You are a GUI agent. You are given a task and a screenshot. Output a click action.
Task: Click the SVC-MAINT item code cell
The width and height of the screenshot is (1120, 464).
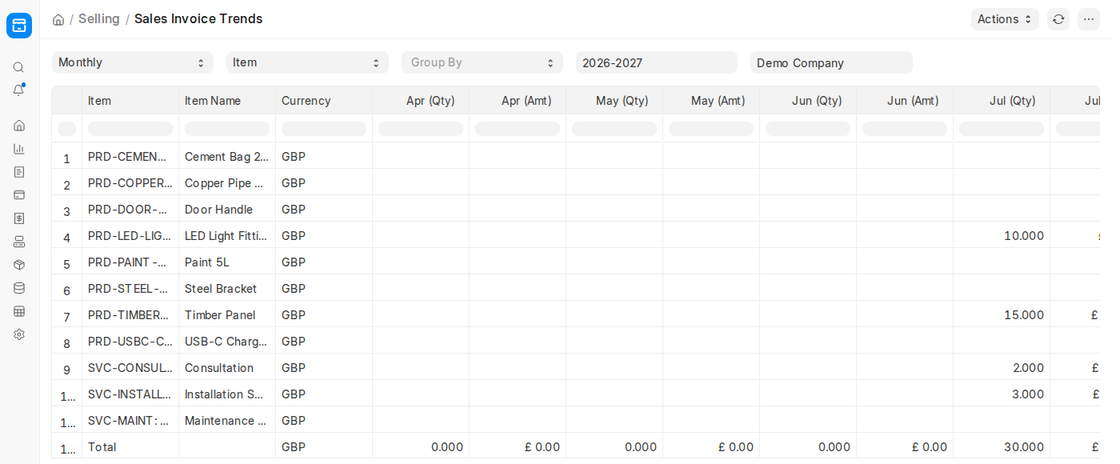[x=130, y=420]
